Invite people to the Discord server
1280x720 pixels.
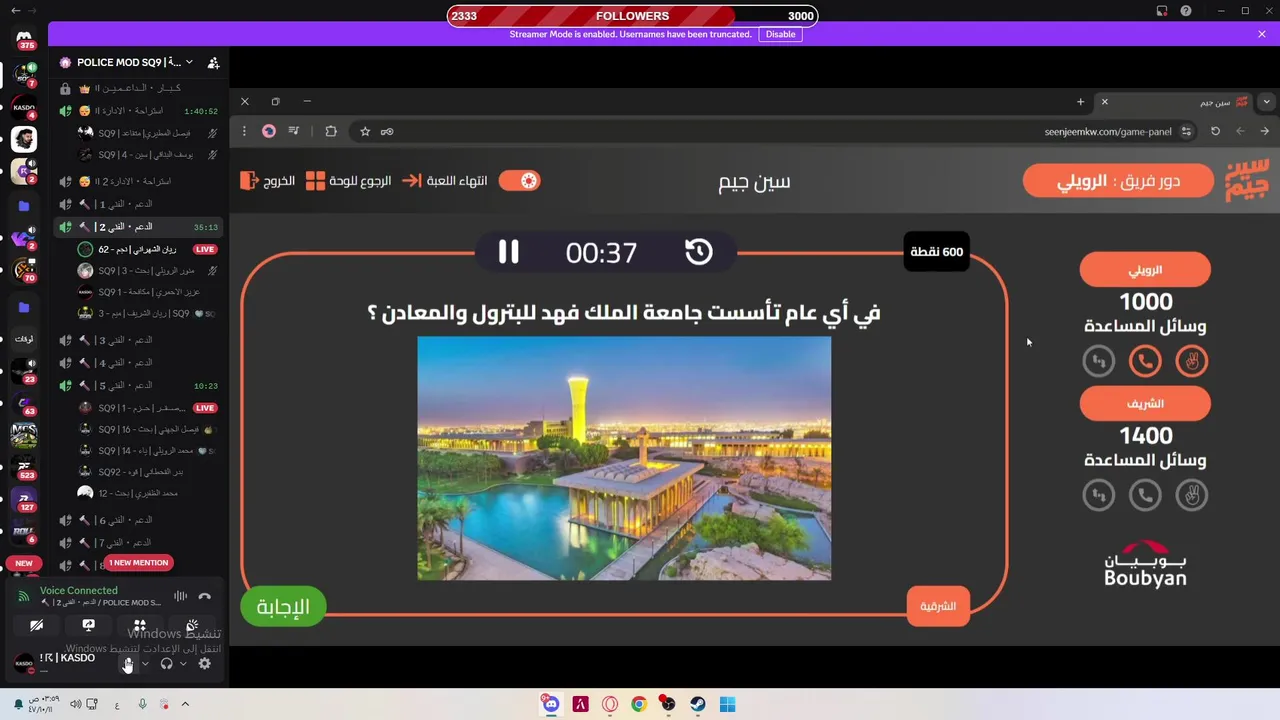[x=213, y=63]
